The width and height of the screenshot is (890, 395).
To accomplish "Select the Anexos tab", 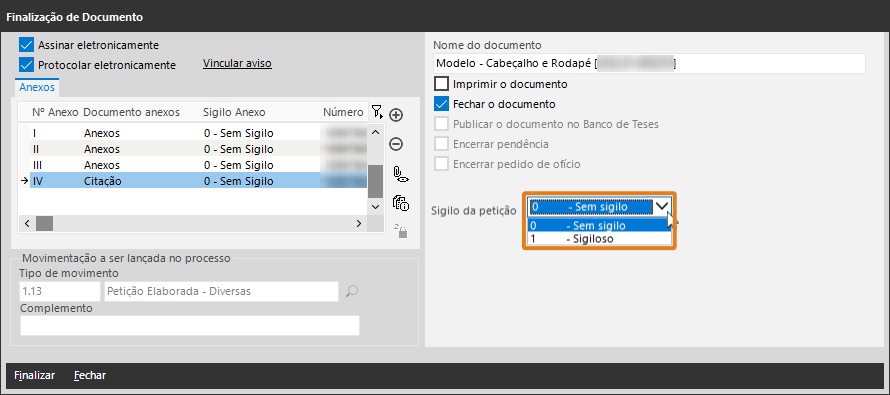I will tap(37, 87).
